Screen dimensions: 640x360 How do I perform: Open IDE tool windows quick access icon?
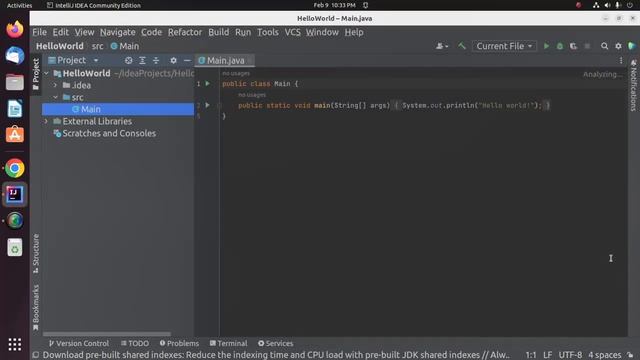[36, 355]
